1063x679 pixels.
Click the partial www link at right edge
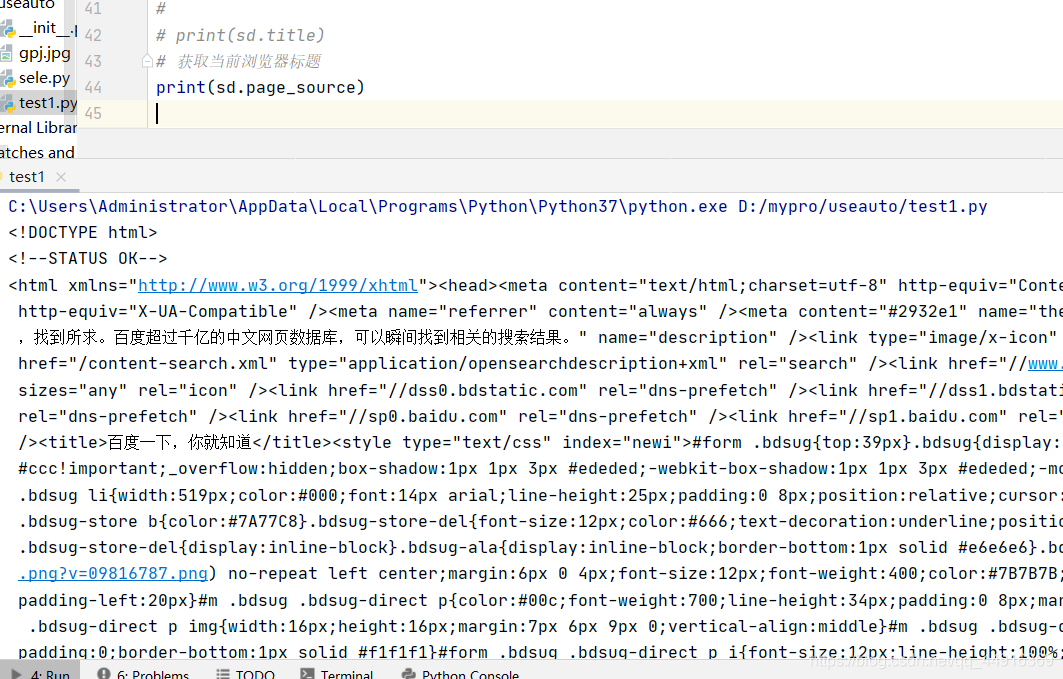[x=1045, y=364]
